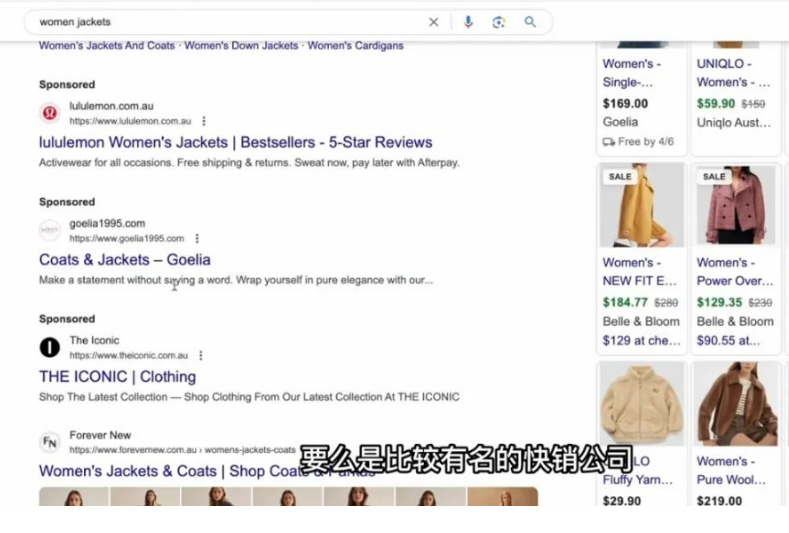Follow the Women's Down Jackets sitelink
Screen dimensions: 789x533
241,45
